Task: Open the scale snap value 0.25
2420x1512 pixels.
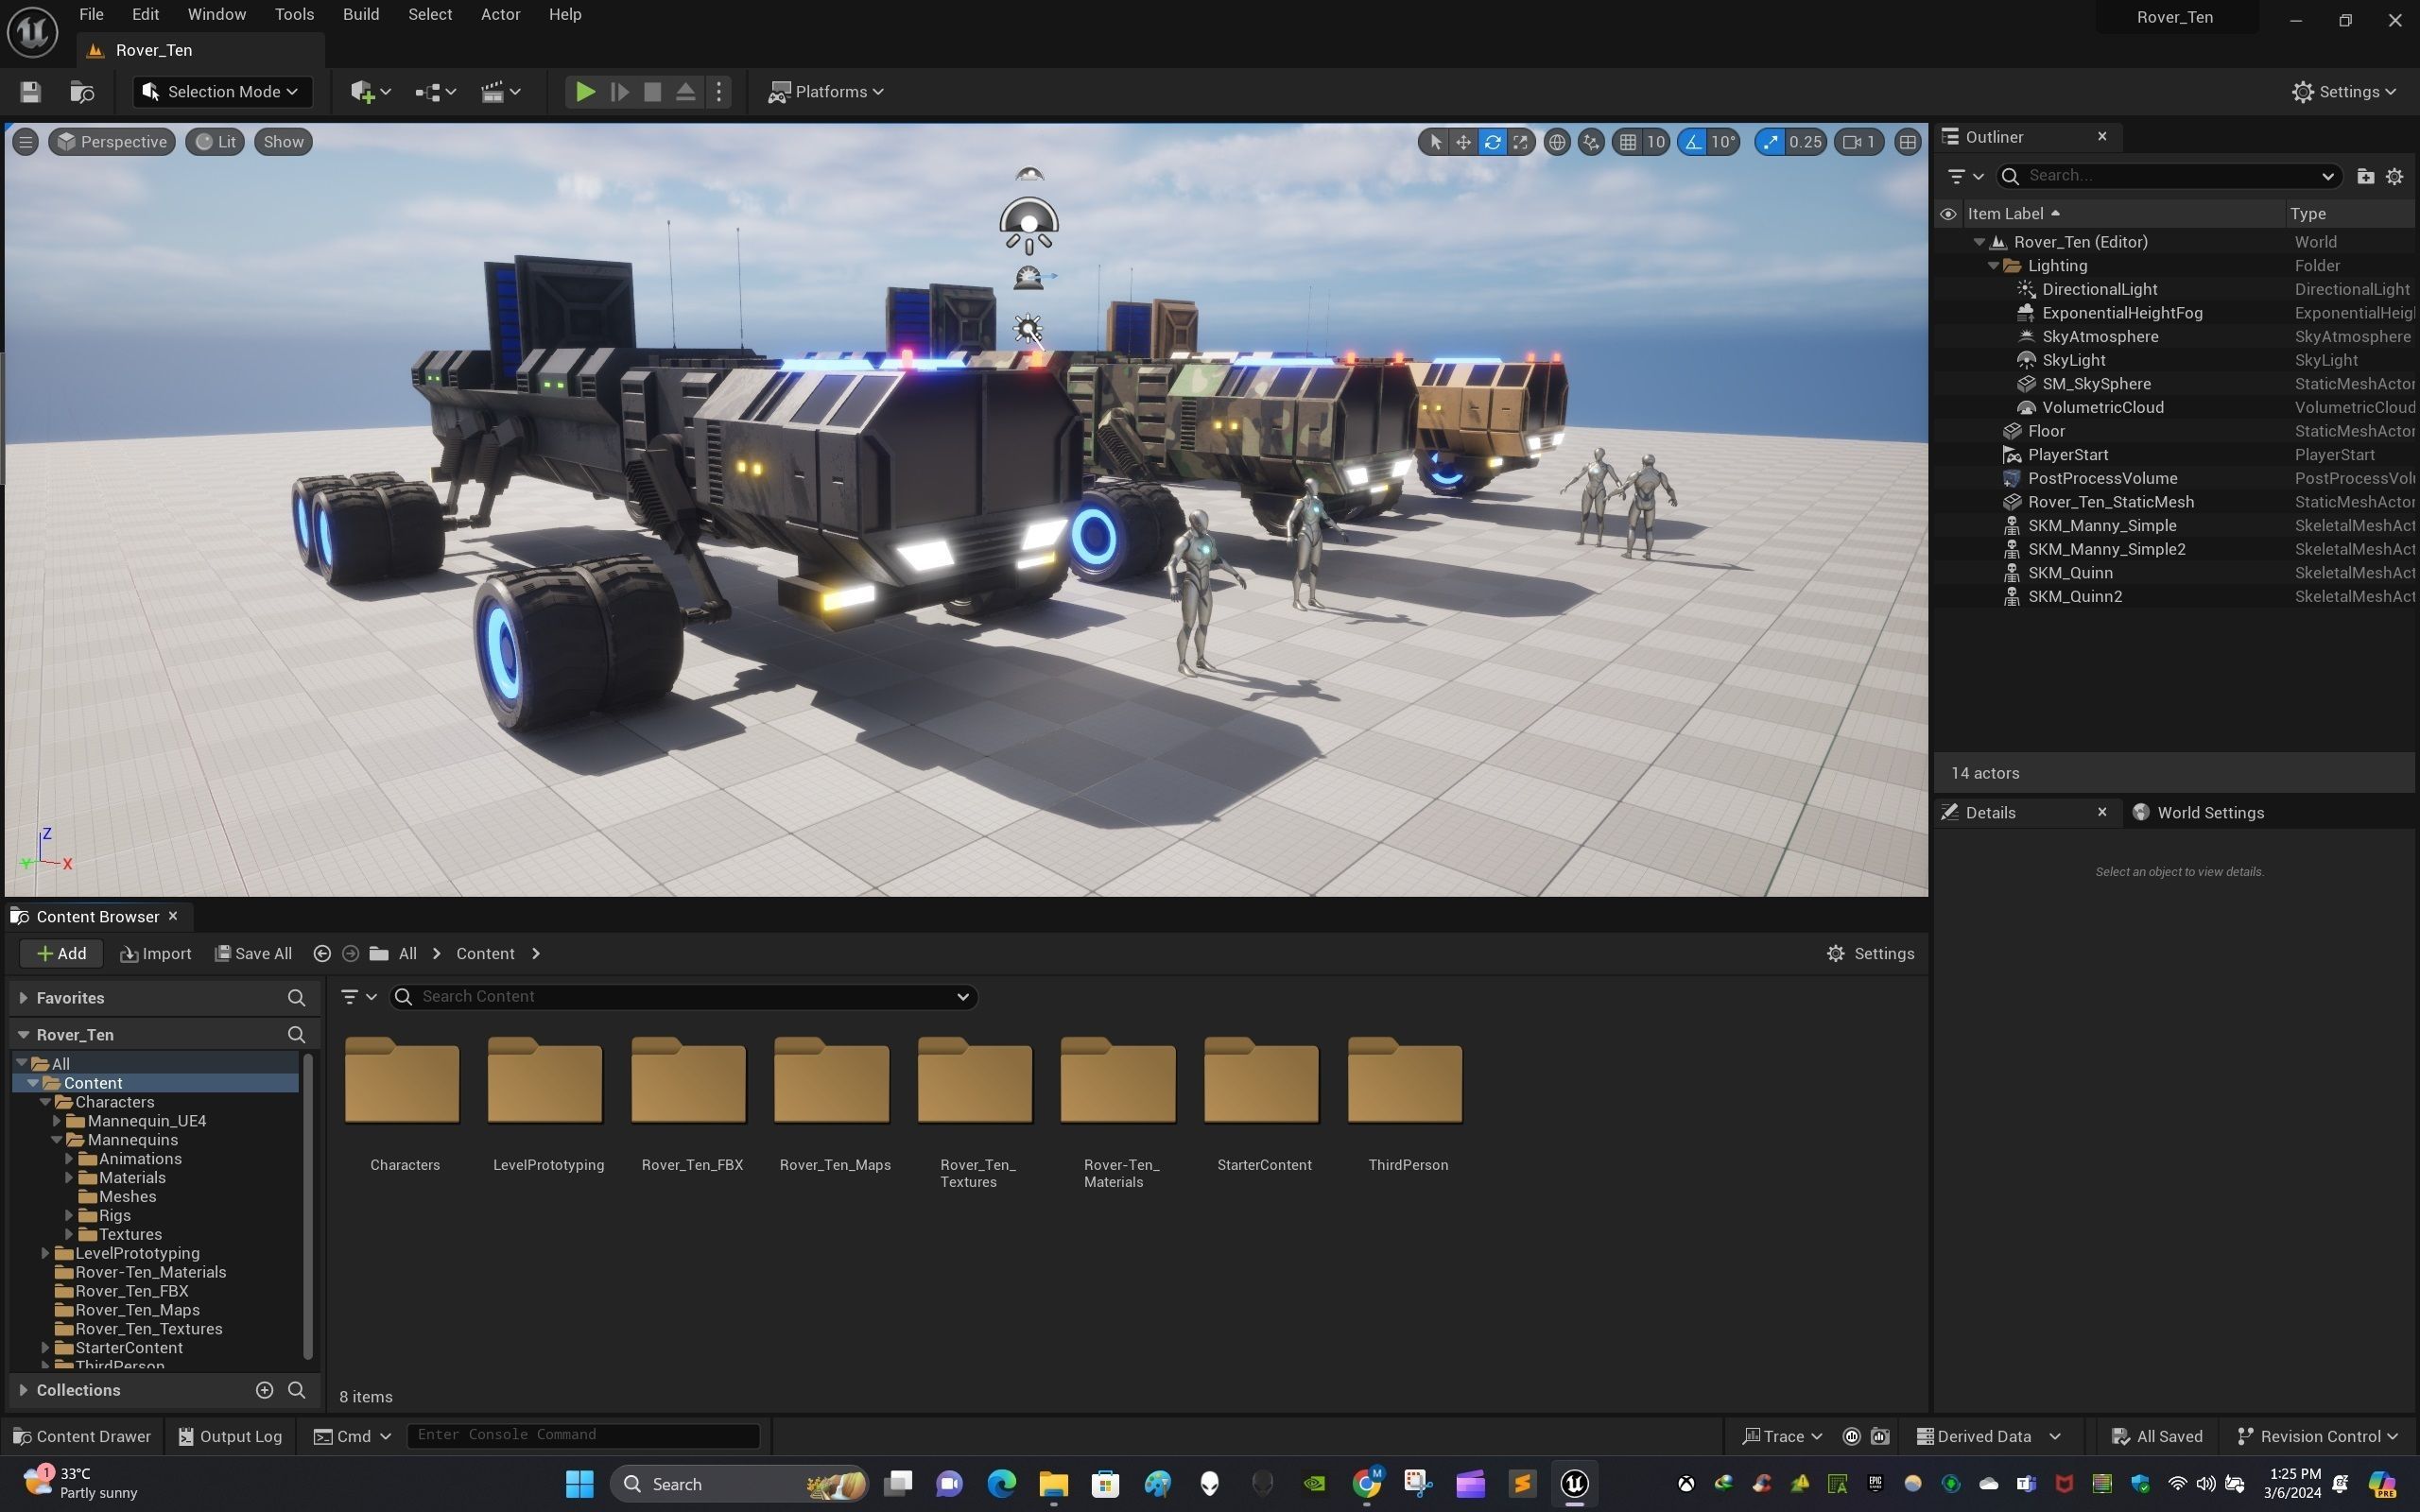Action: (x=1805, y=142)
